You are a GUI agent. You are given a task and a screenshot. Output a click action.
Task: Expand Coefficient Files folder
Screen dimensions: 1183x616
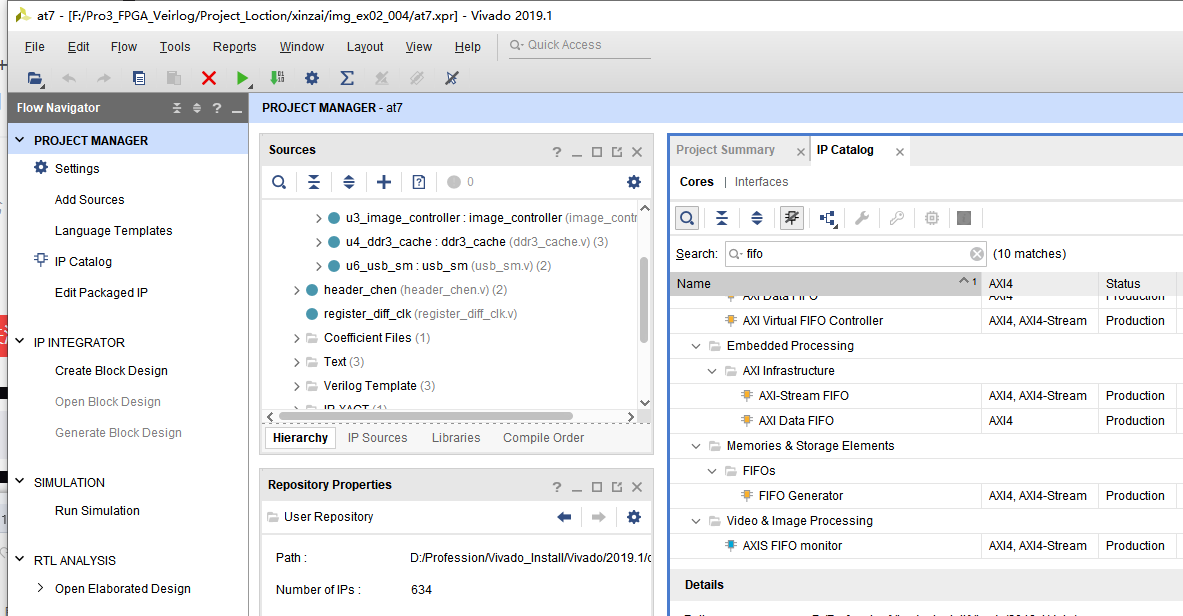click(x=297, y=338)
